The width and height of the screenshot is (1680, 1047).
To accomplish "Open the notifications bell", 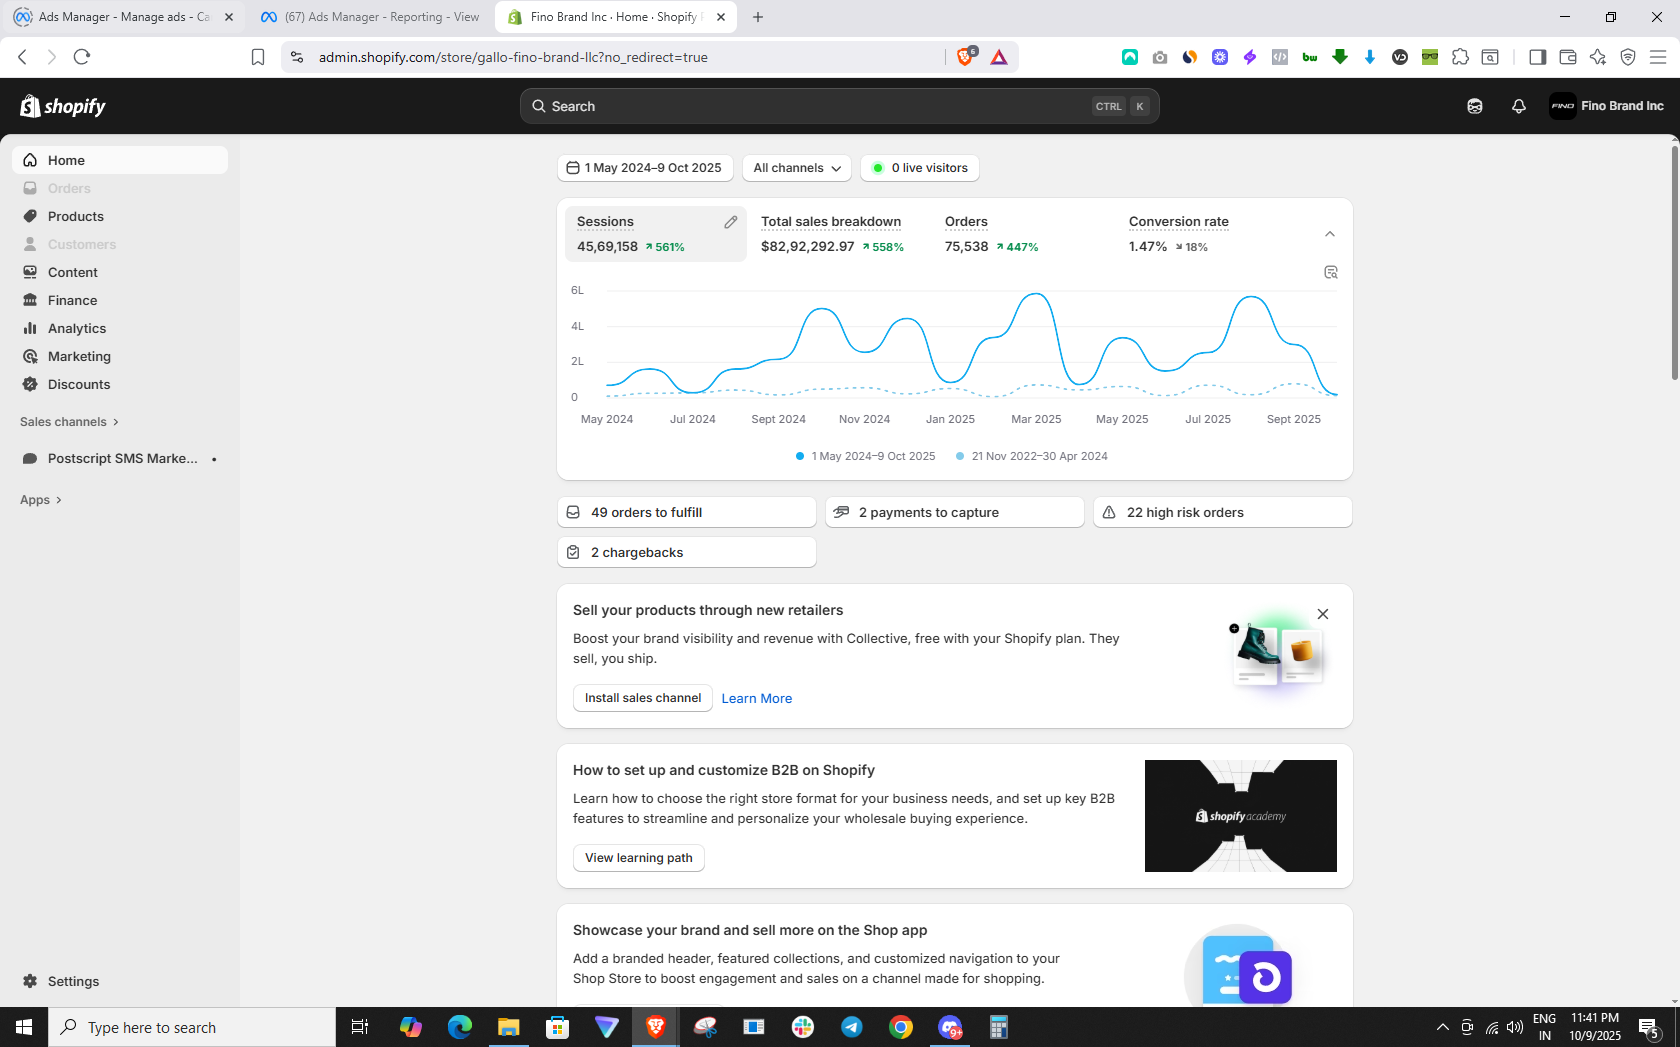I will (x=1518, y=106).
